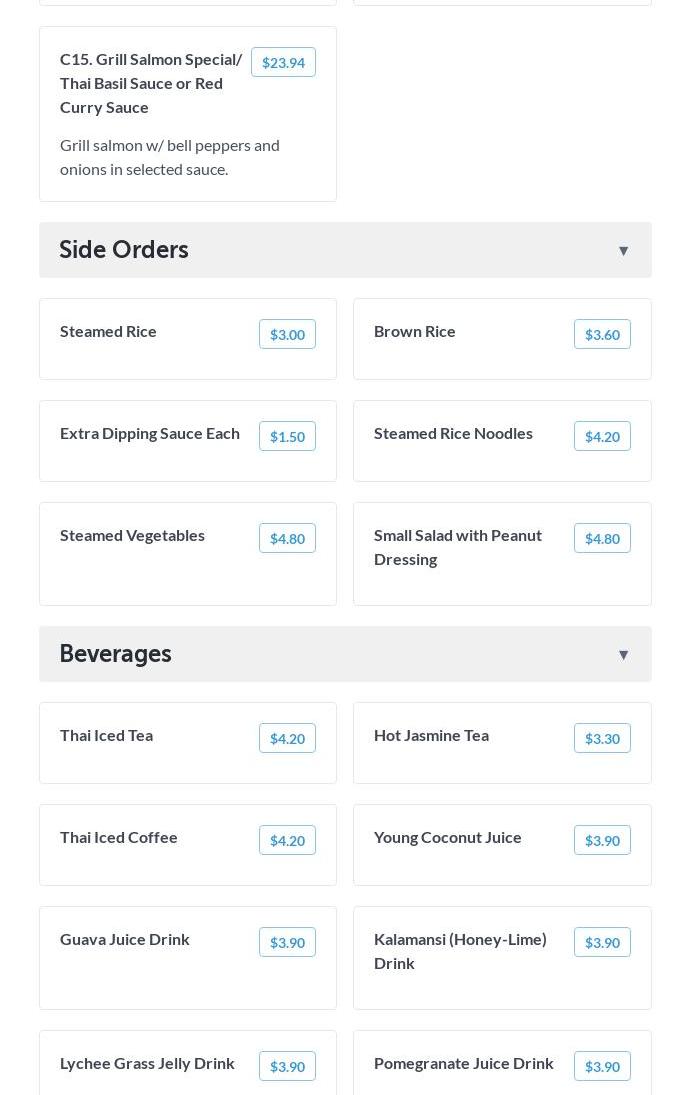Select Small Salad with Peanut Dressing price
This screenshot has width=690, height=1095.
click(602, 539)
